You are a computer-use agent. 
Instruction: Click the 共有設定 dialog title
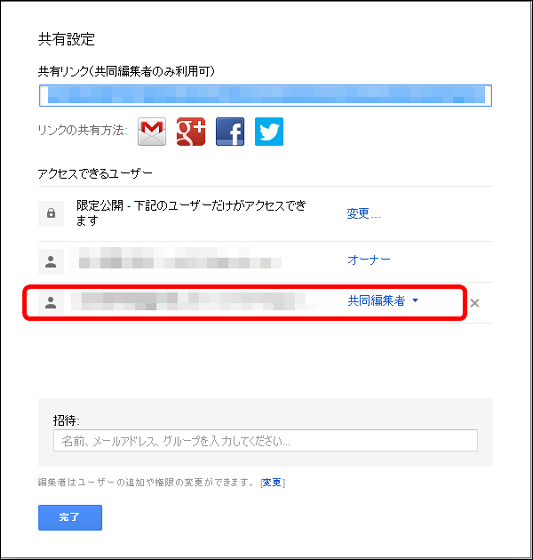[66, 39]
